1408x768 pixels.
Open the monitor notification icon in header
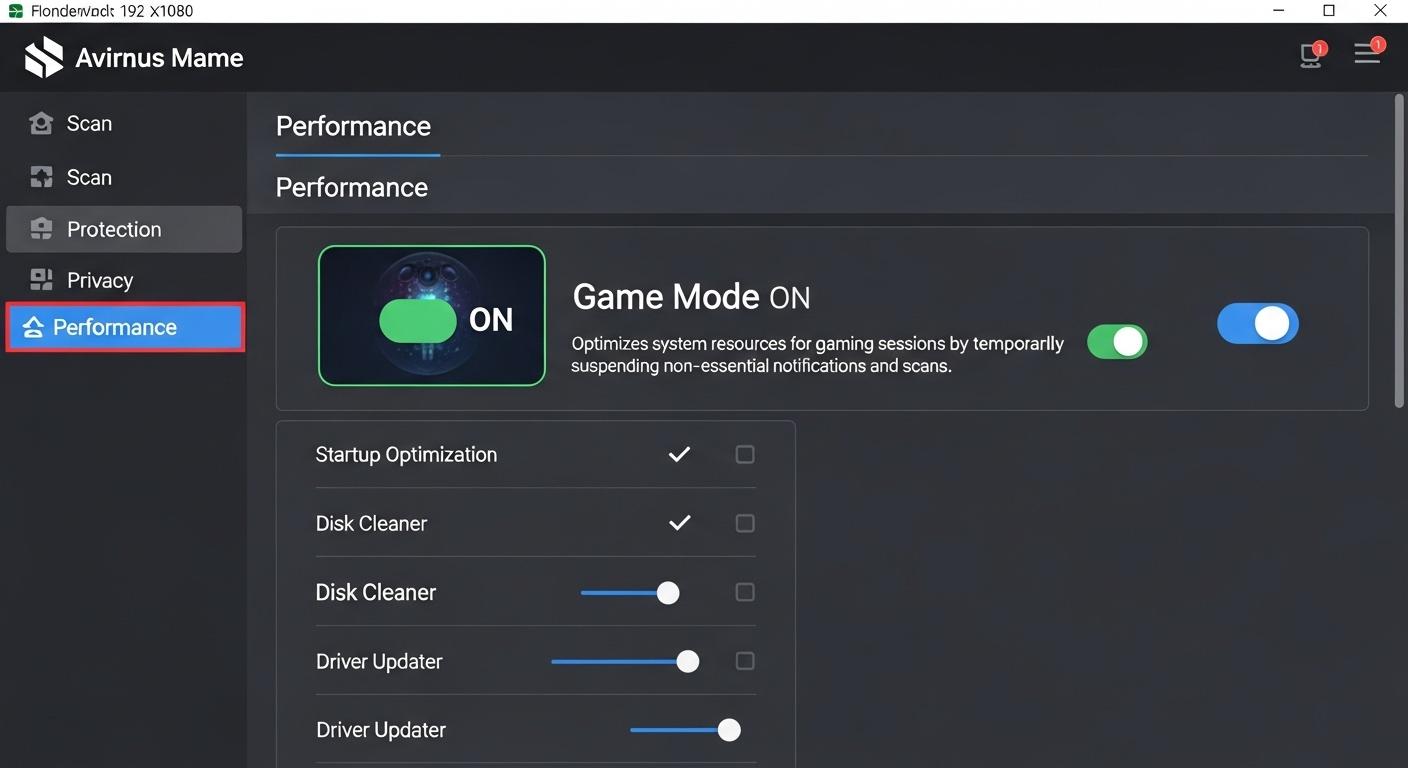[x=1310, y=56]
